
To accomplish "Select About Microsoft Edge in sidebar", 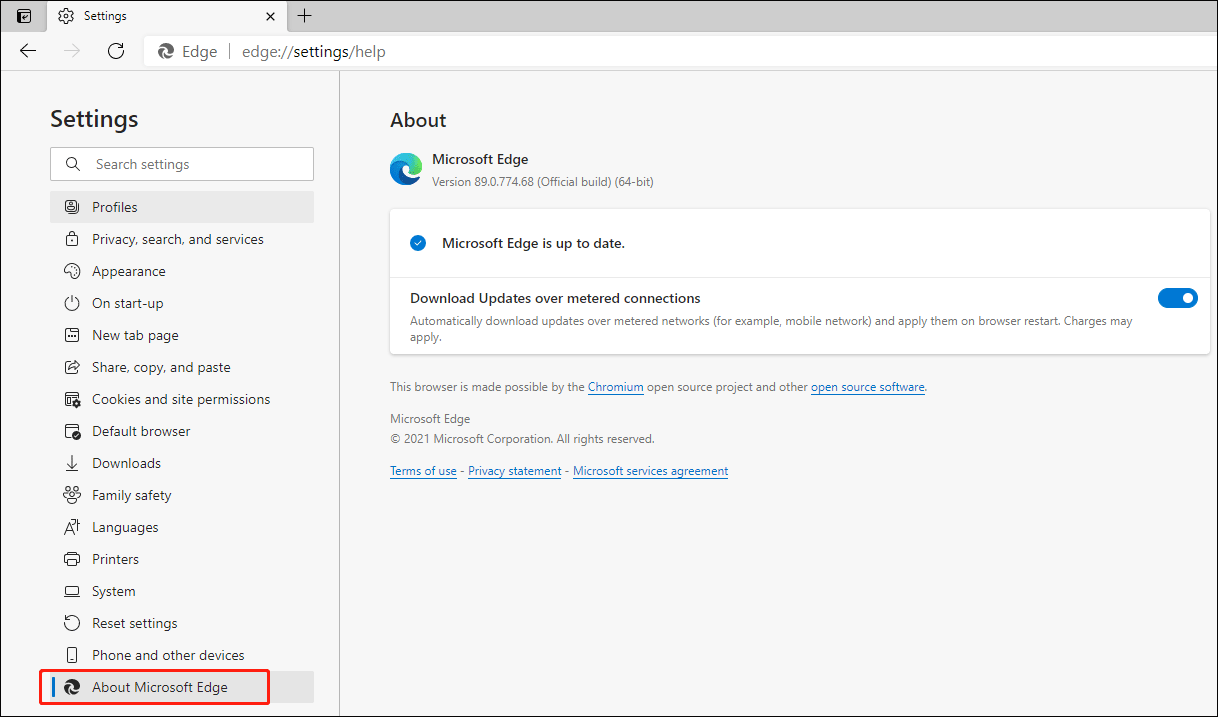I will point(158,687).
